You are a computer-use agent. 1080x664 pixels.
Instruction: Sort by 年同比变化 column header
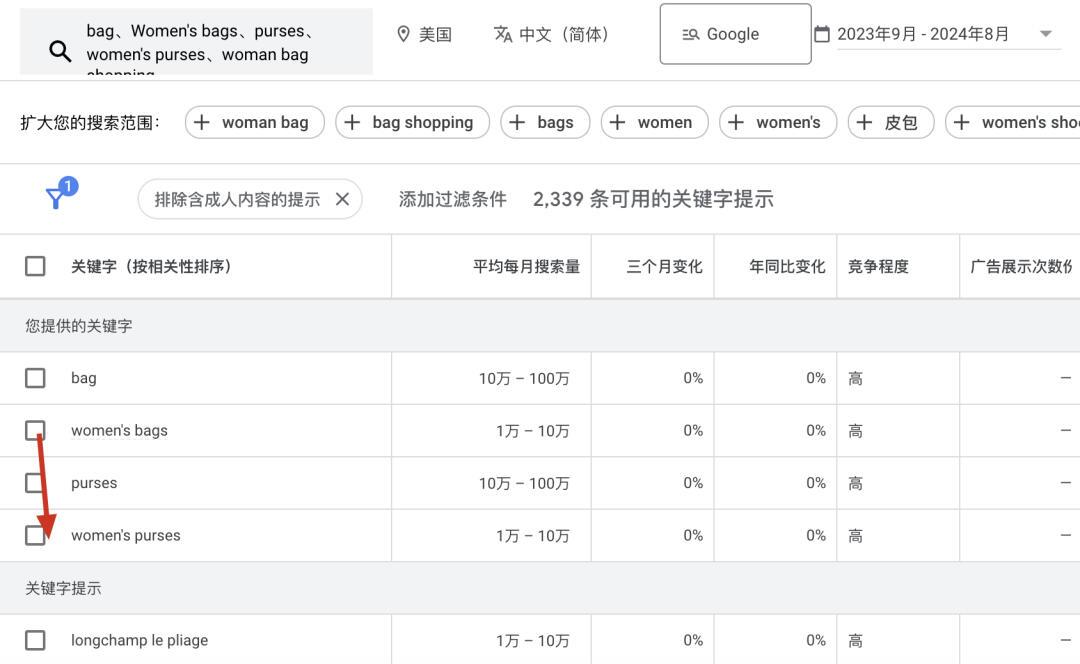tap(787, 267)
